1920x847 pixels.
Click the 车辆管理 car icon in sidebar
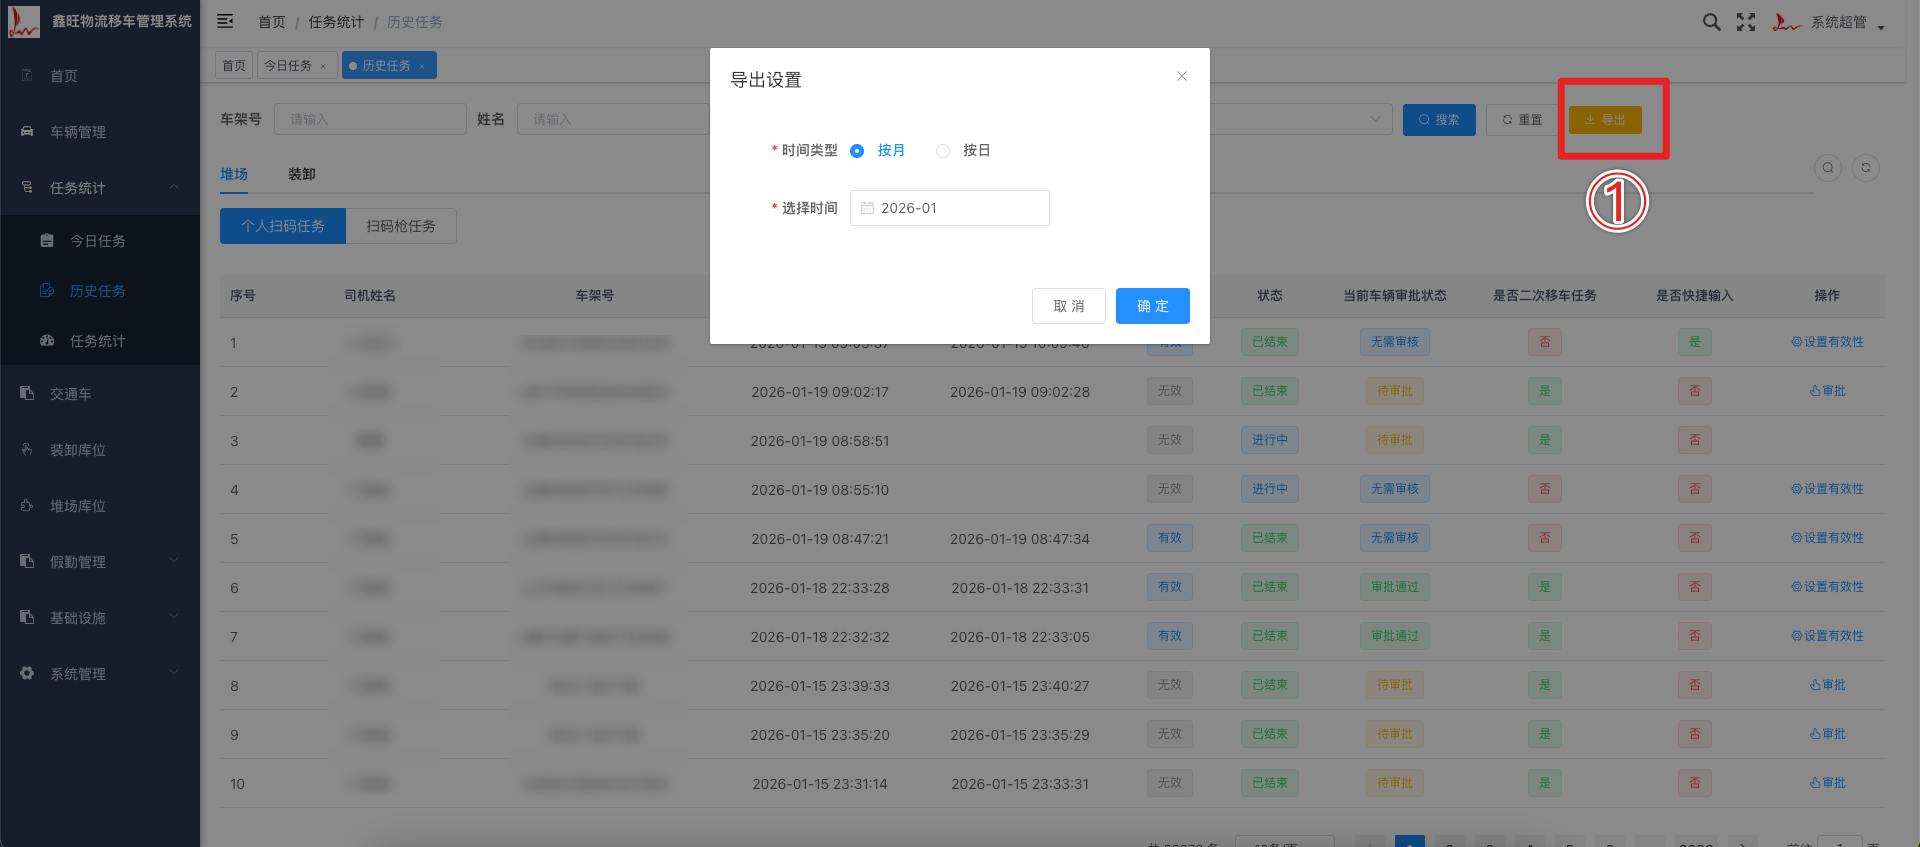(x=27, y=131)
